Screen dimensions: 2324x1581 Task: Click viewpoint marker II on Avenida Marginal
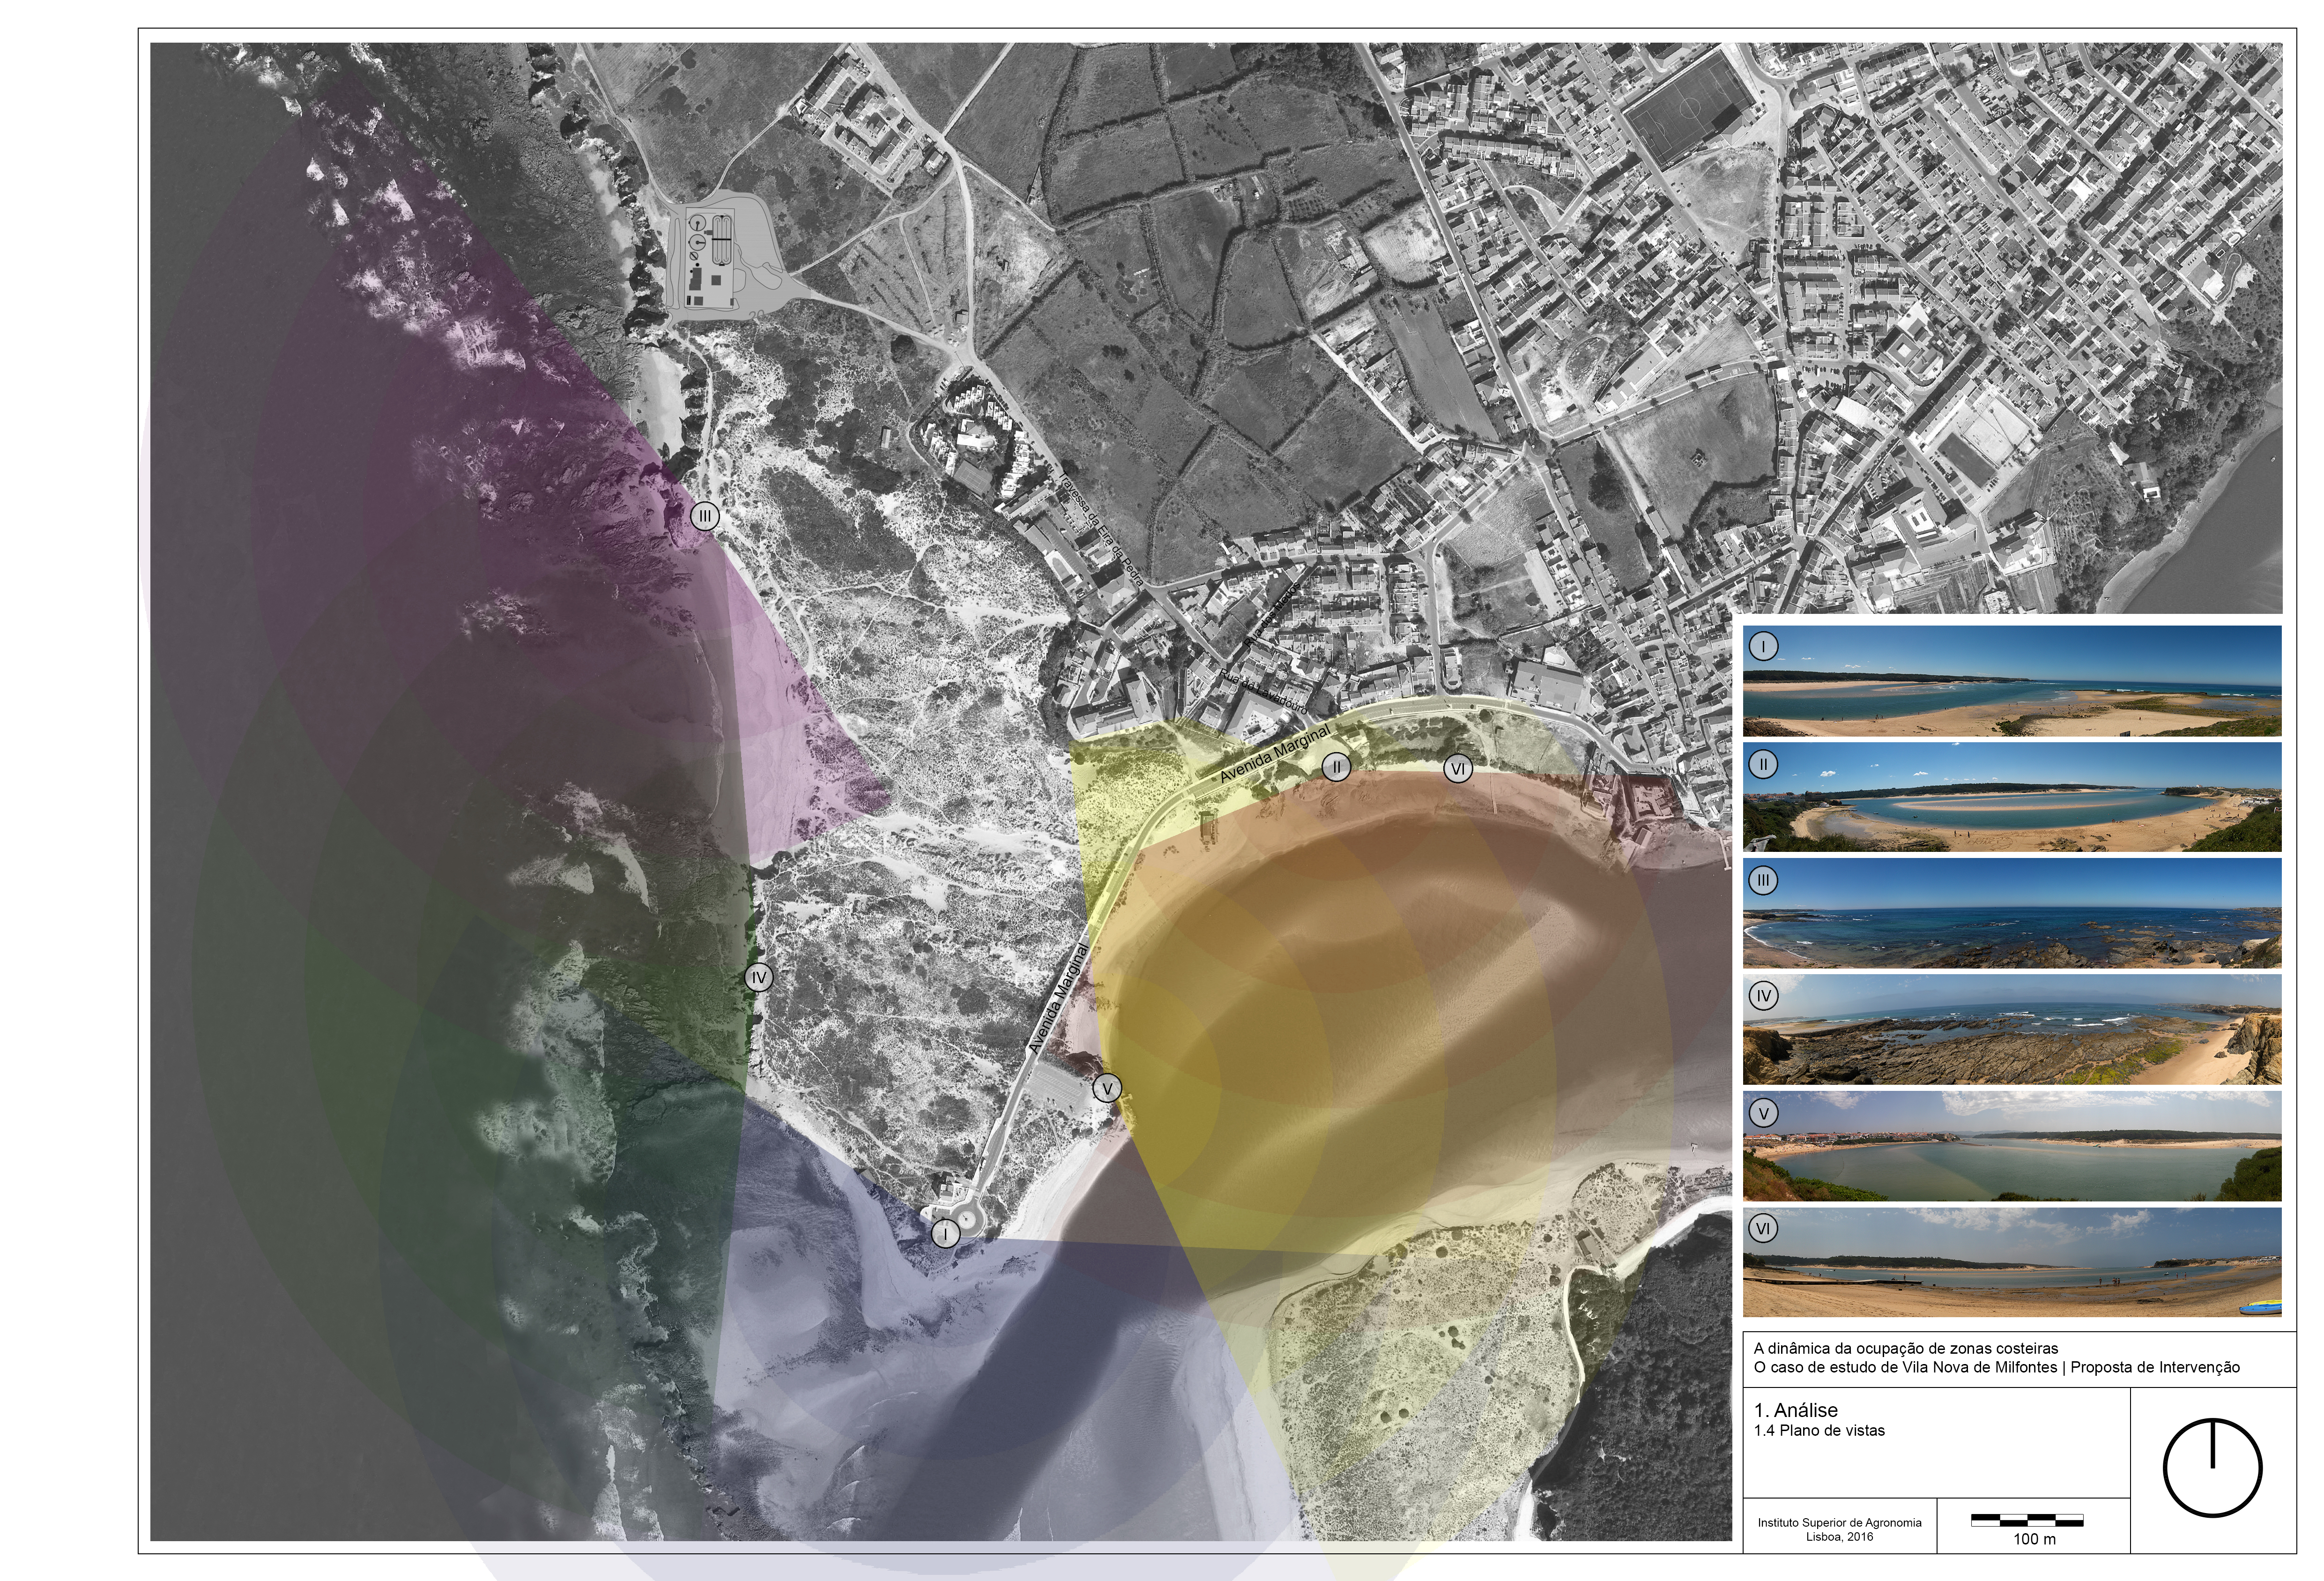(1336, 767)
